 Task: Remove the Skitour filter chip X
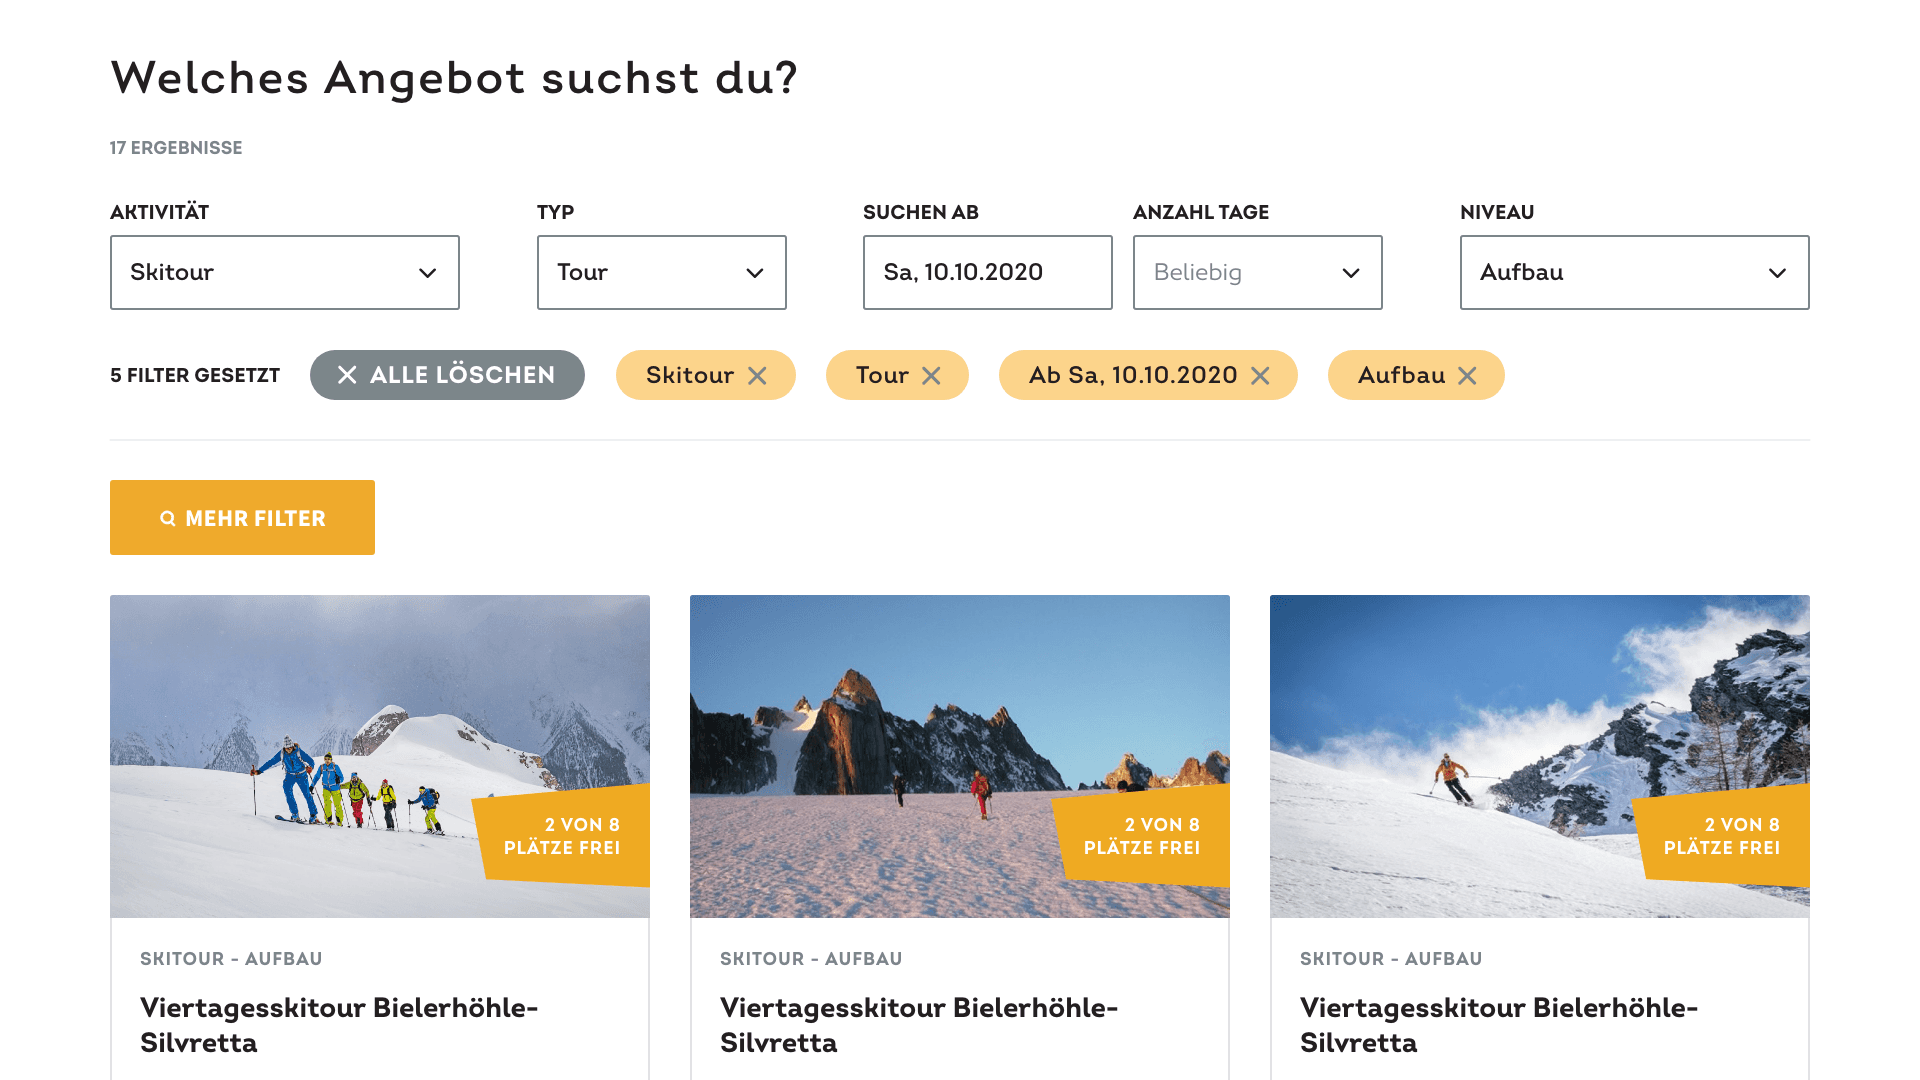coord(757,376)
